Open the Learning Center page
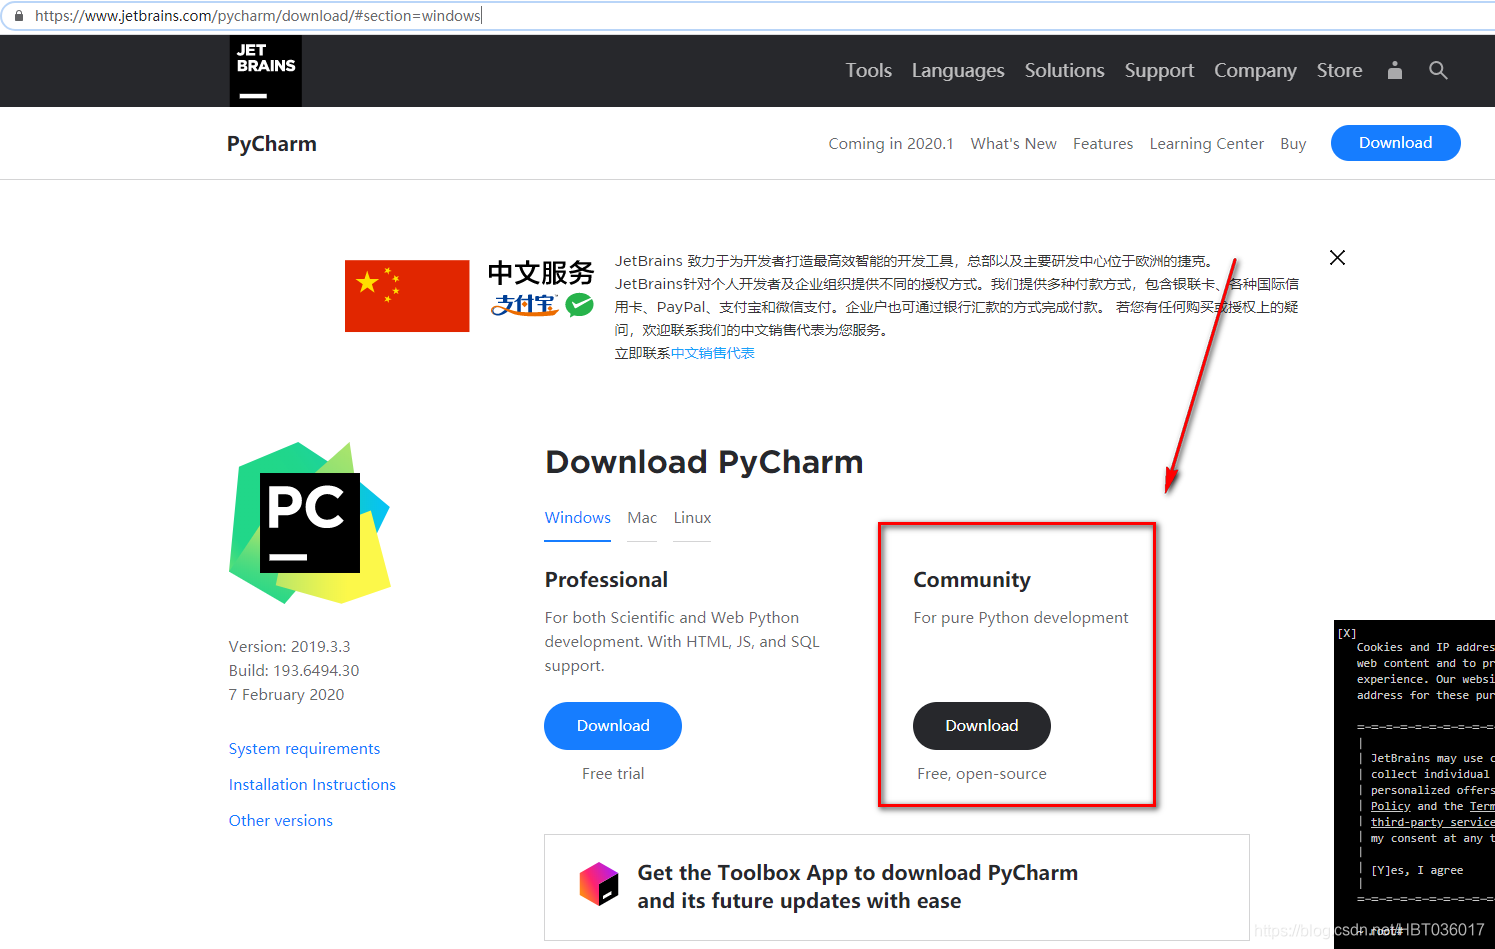Image resolution: width=1495 pixels, height=949 pixels. point(1206,144)
